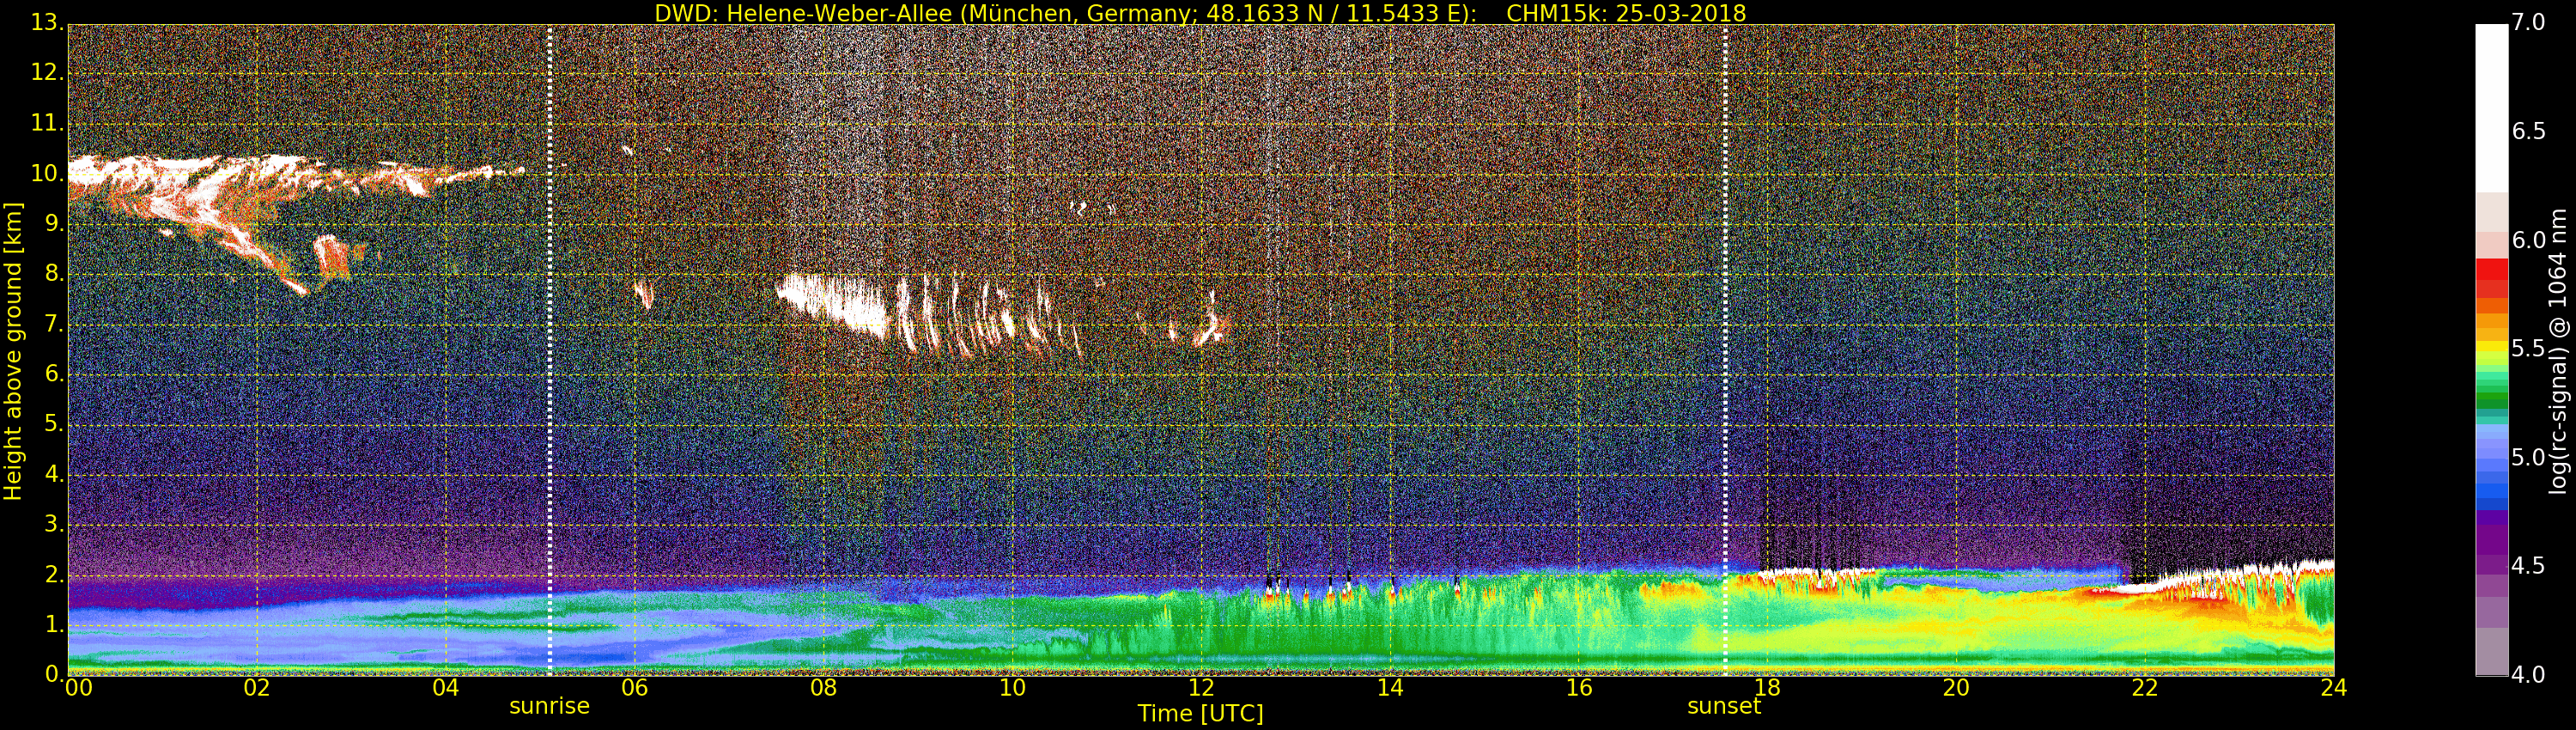Image resolution: width=2576 pixels, height=730 pixels.
Task: Click the 13 km height tick label
Action: point(46,24)
